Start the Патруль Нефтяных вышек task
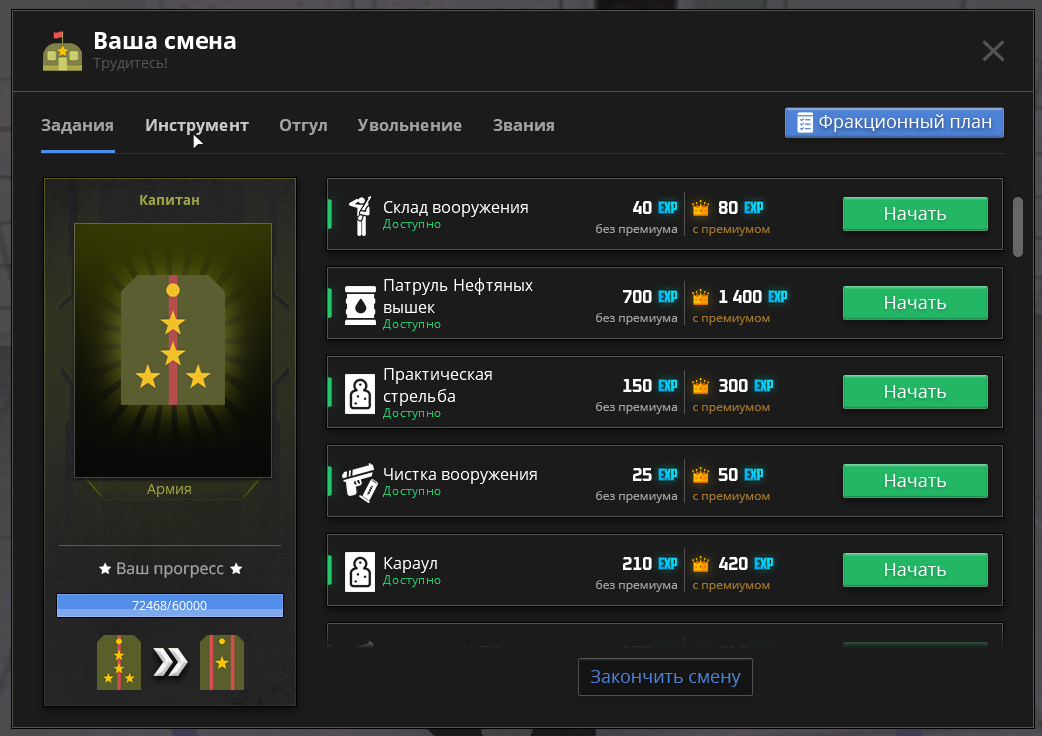 pos(914,303)
